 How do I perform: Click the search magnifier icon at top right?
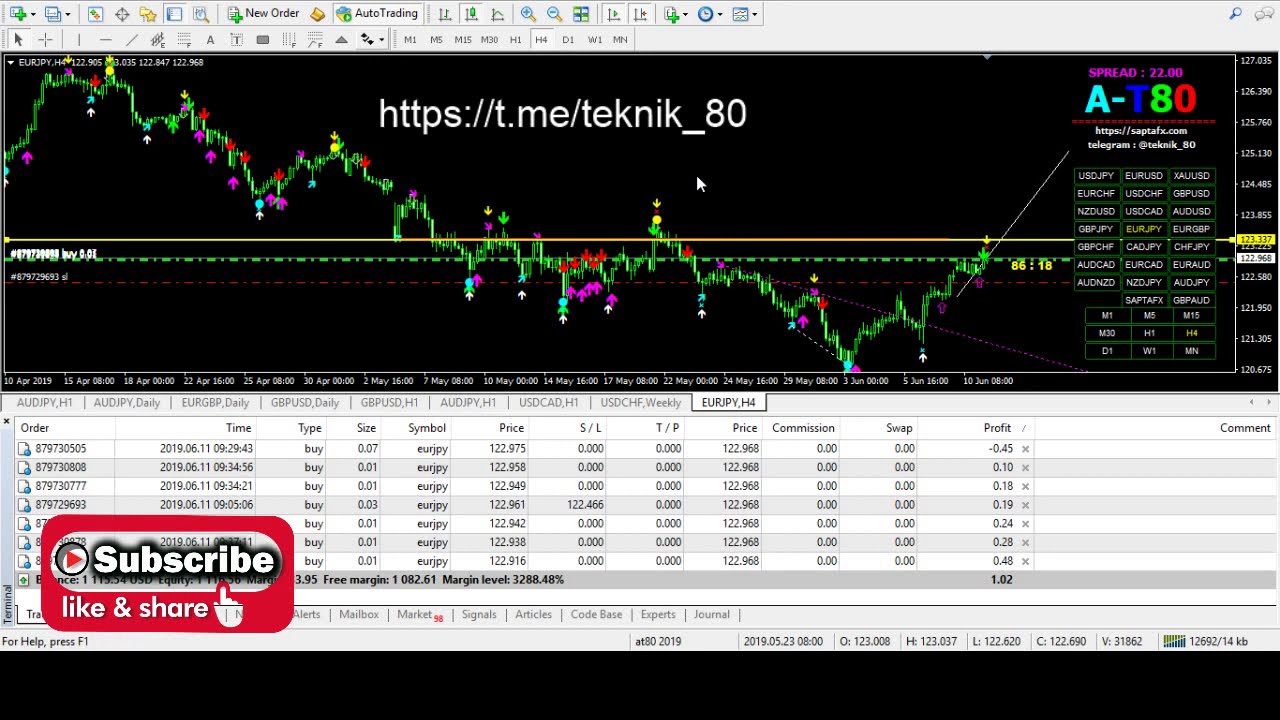(x=1236, y=14)
